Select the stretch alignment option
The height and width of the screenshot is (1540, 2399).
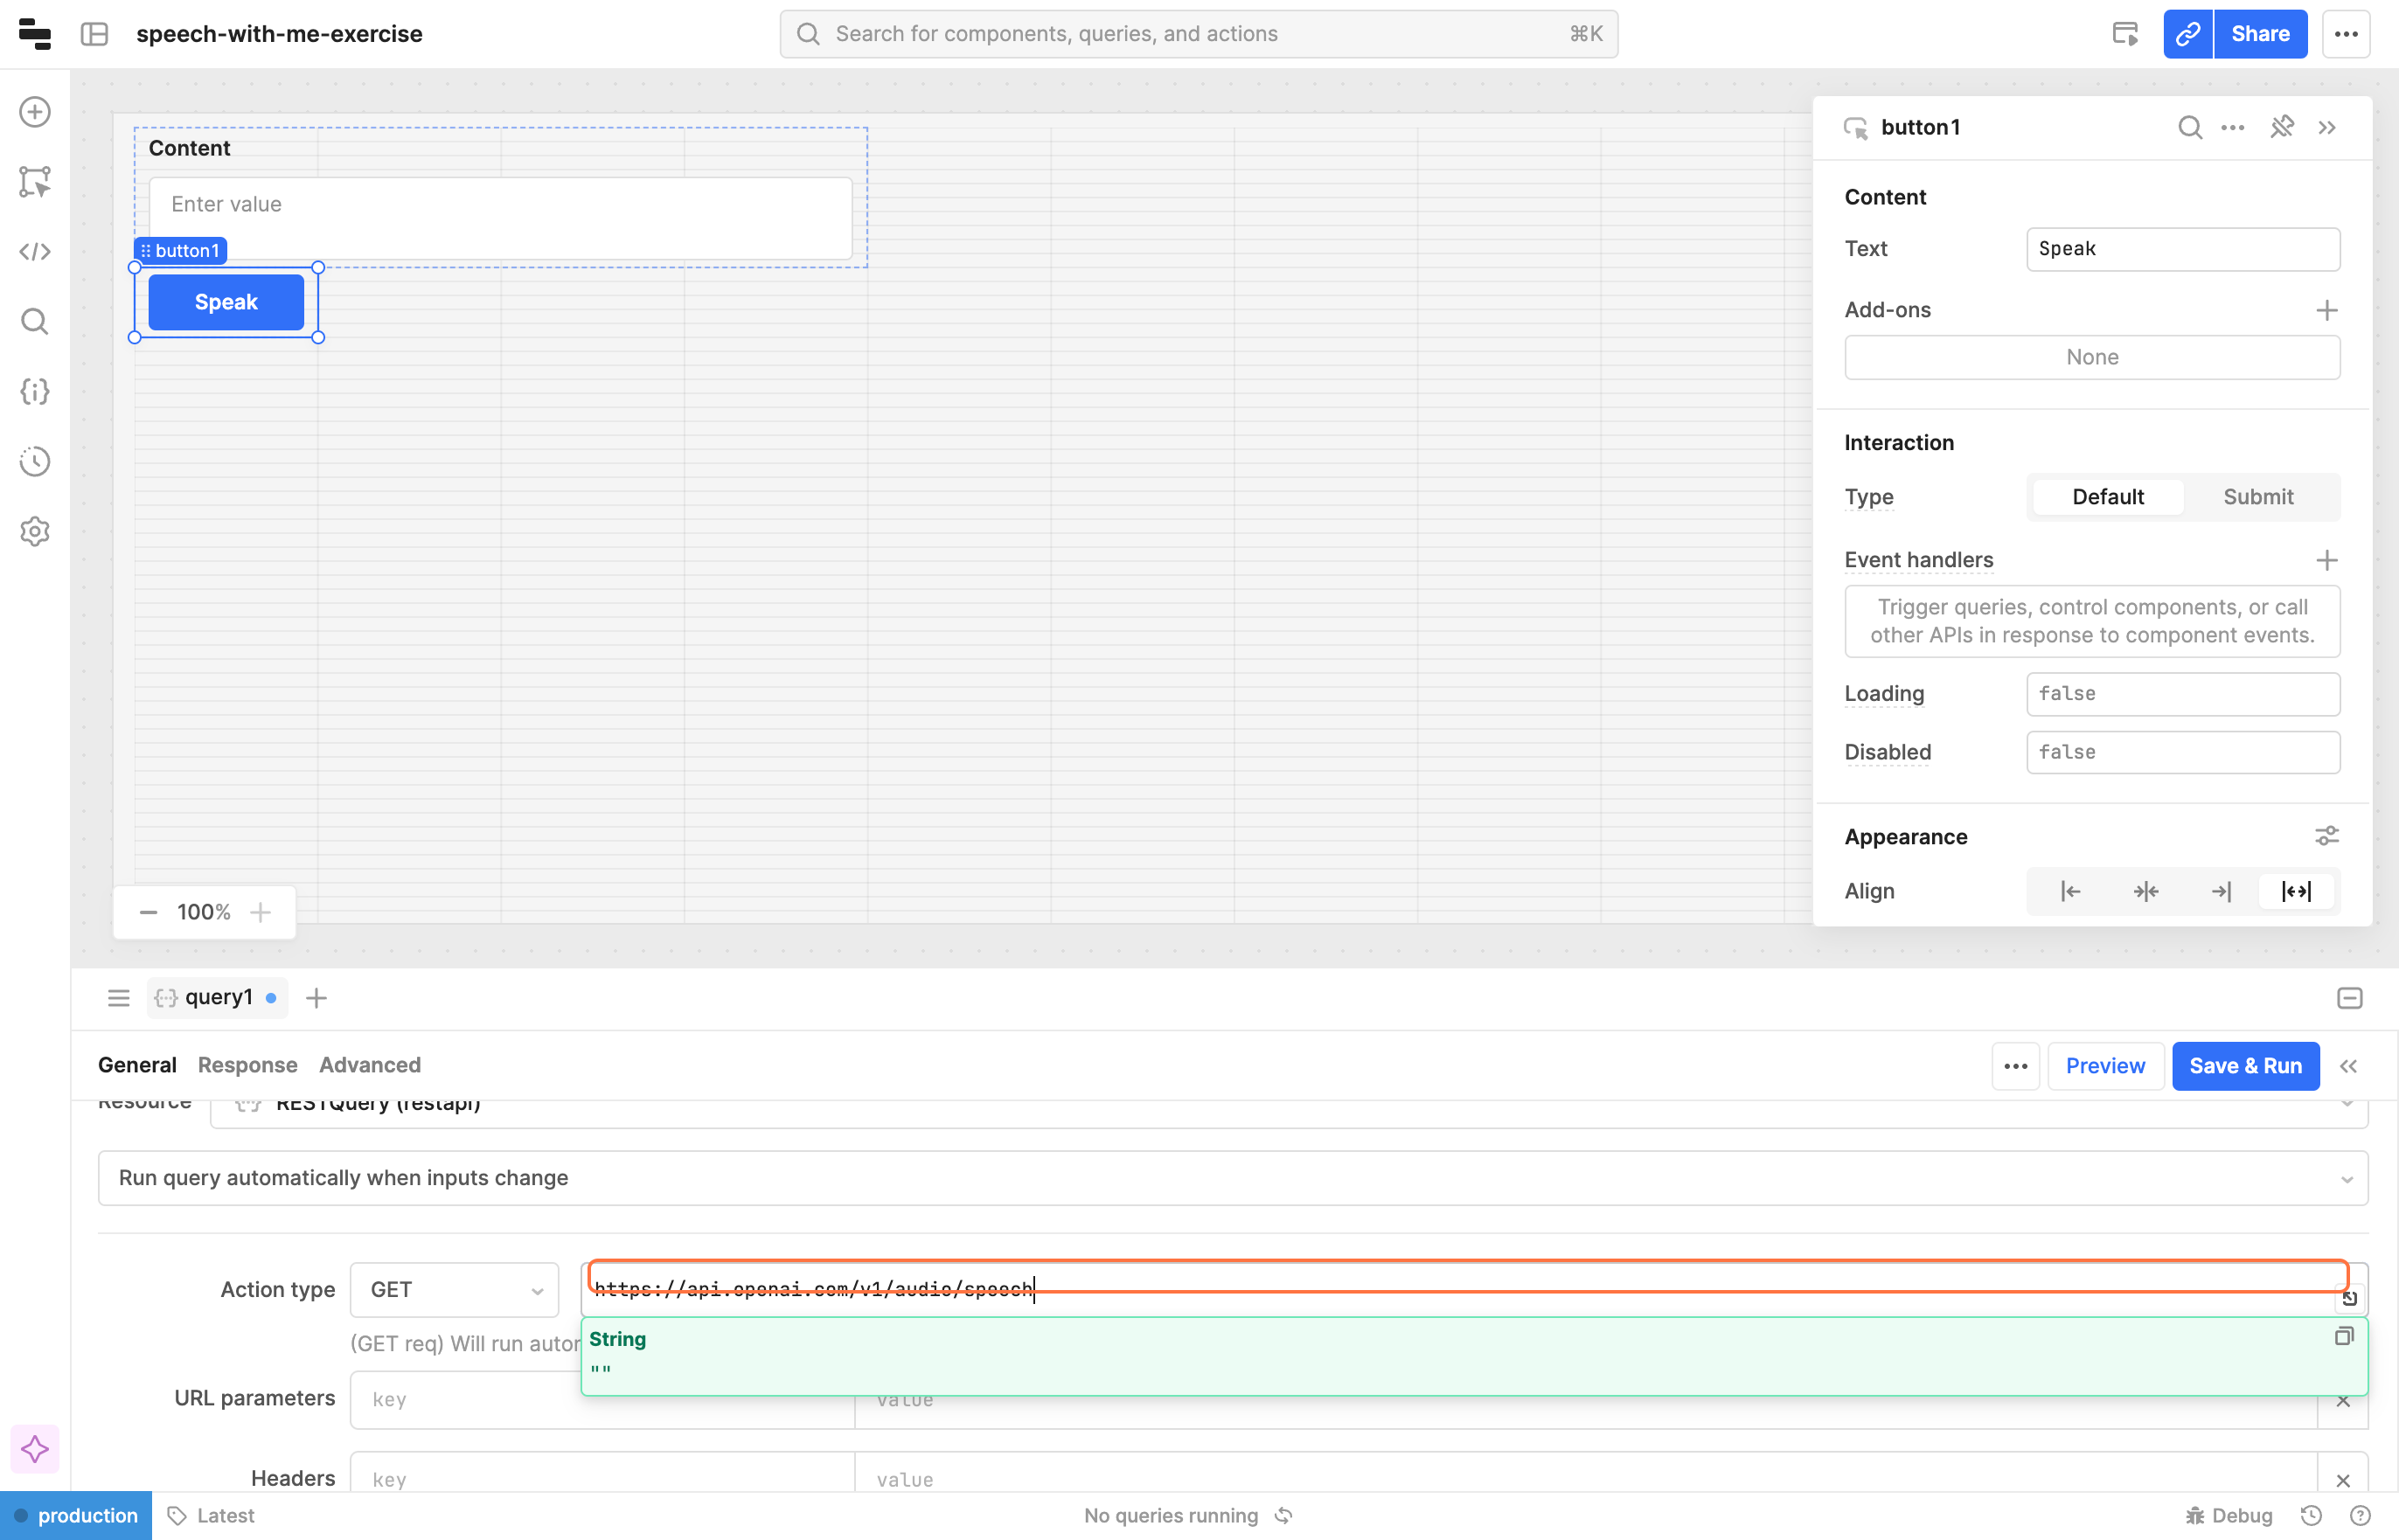pos(2295,891)
